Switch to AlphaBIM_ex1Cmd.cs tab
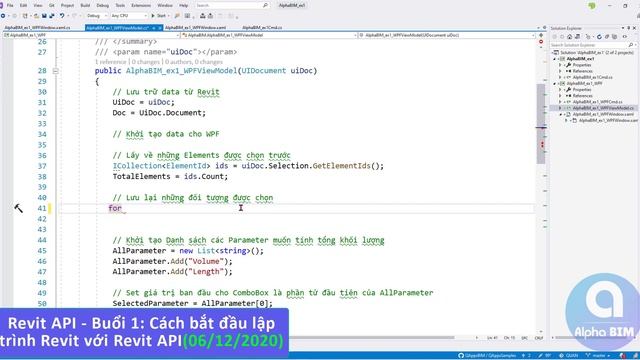The width and height of the screenshot is (640, 360). (262, 27)
